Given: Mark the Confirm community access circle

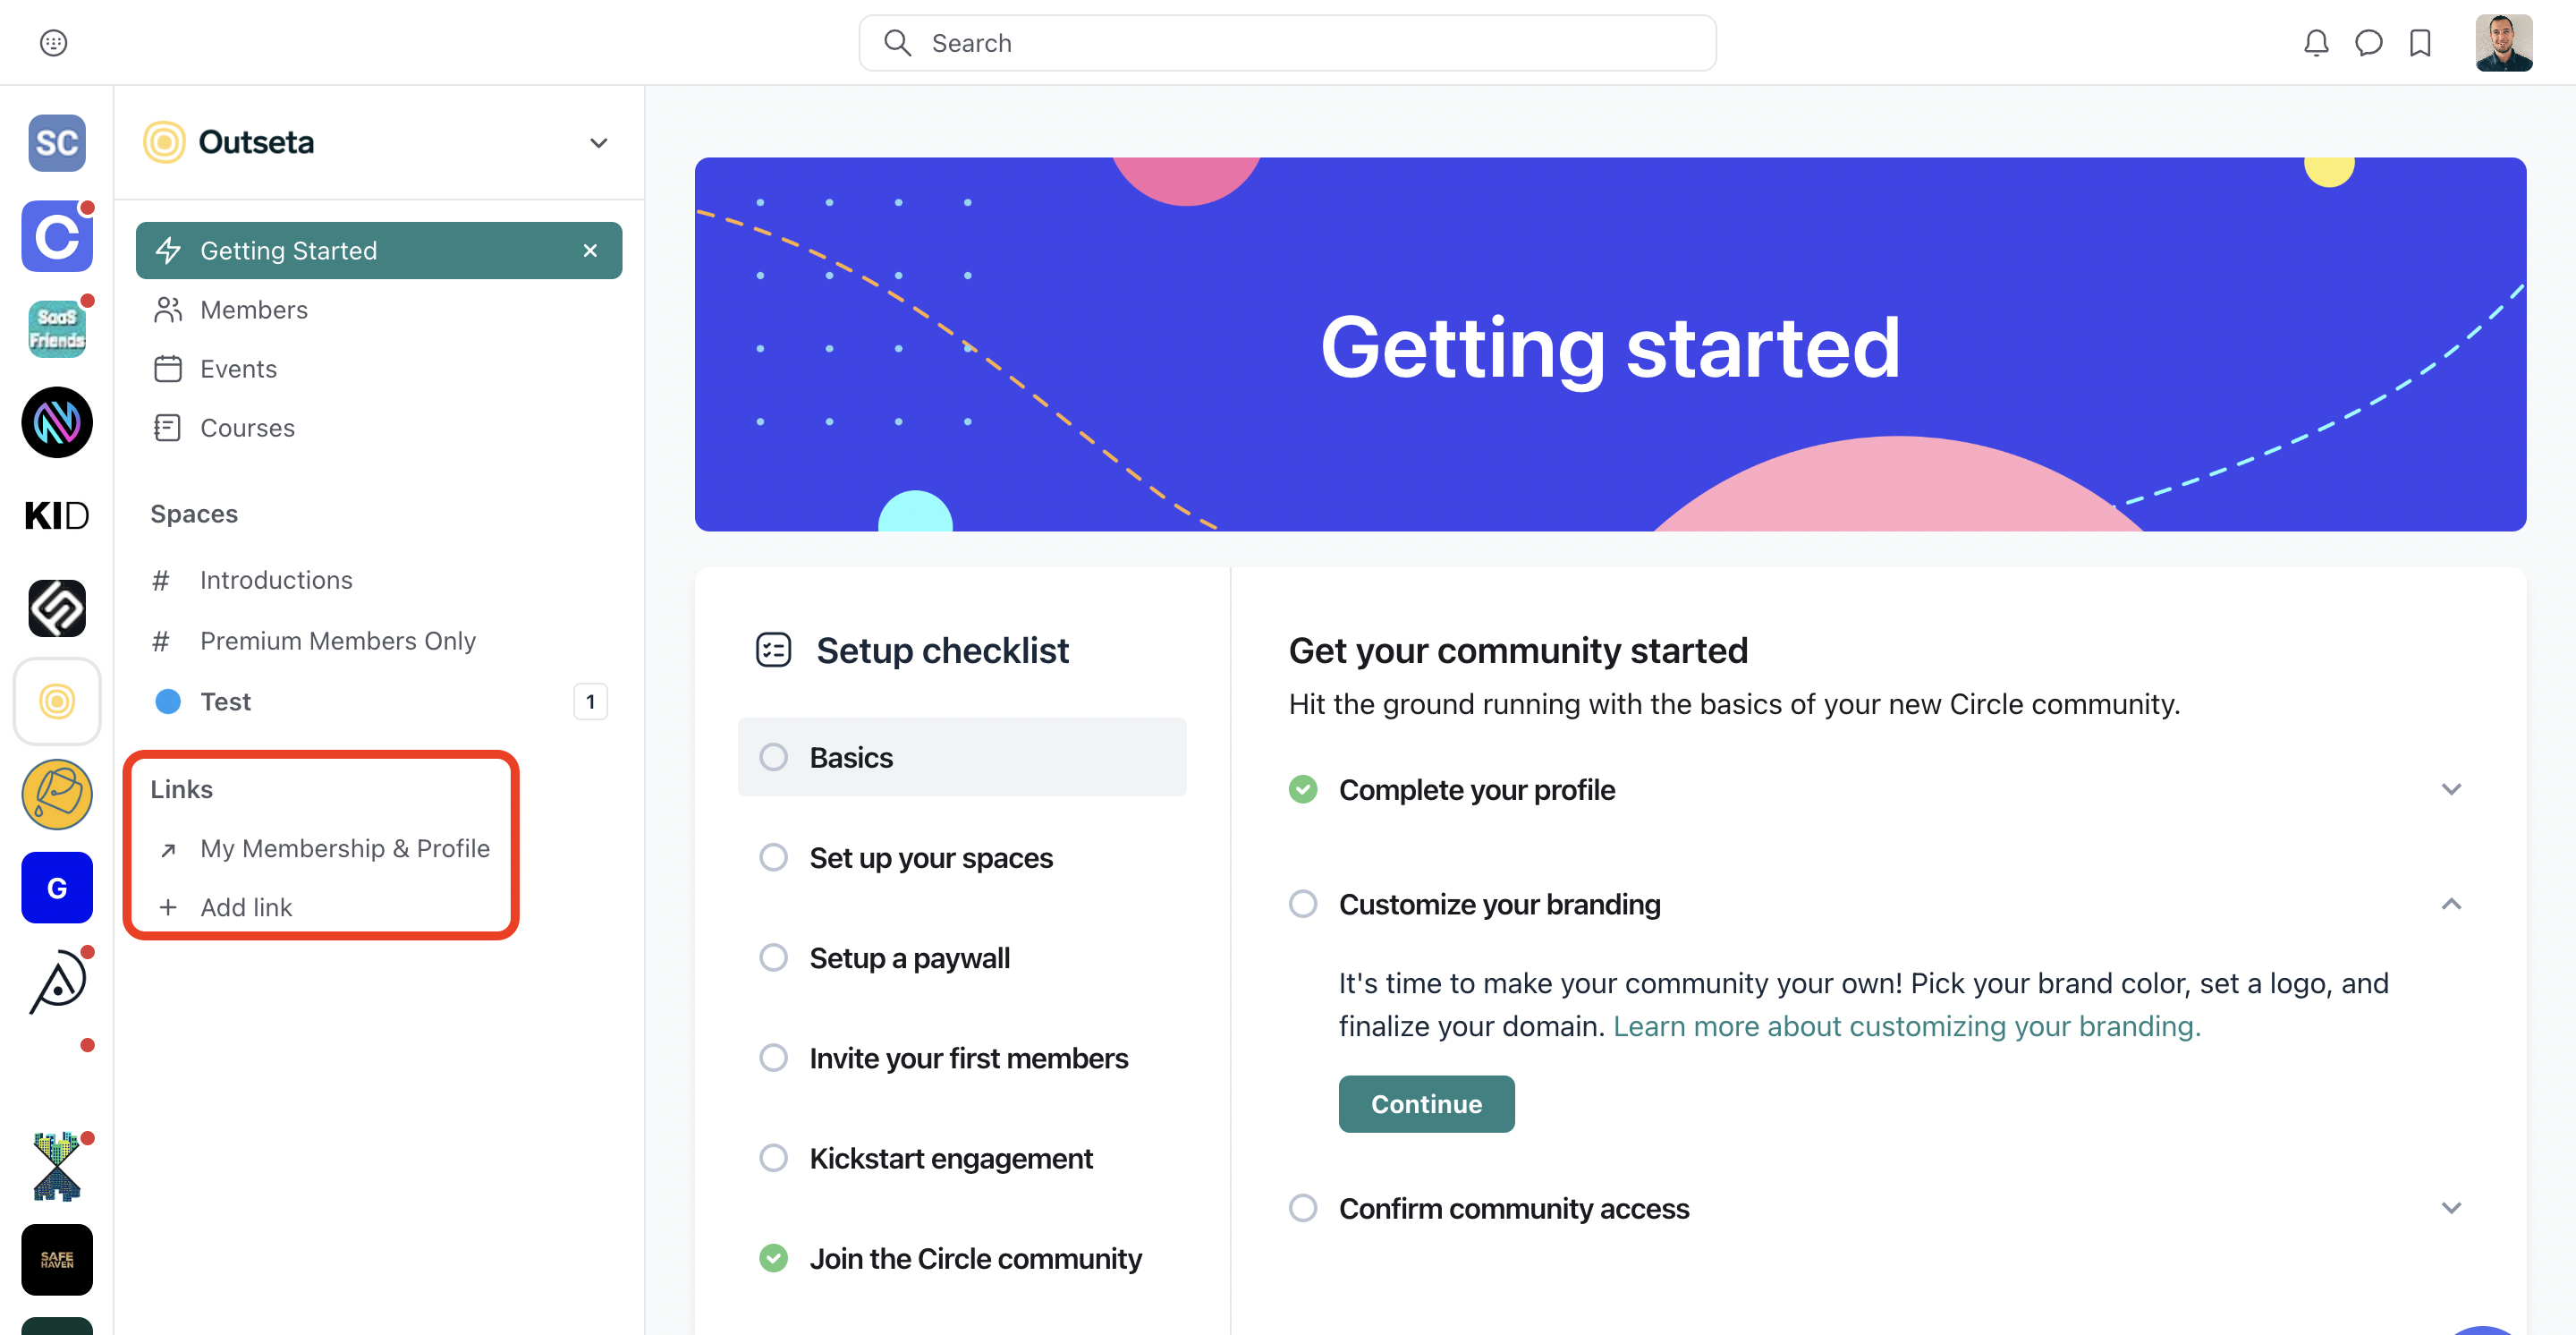Looking at the screenshot, I should 1302,1208.
